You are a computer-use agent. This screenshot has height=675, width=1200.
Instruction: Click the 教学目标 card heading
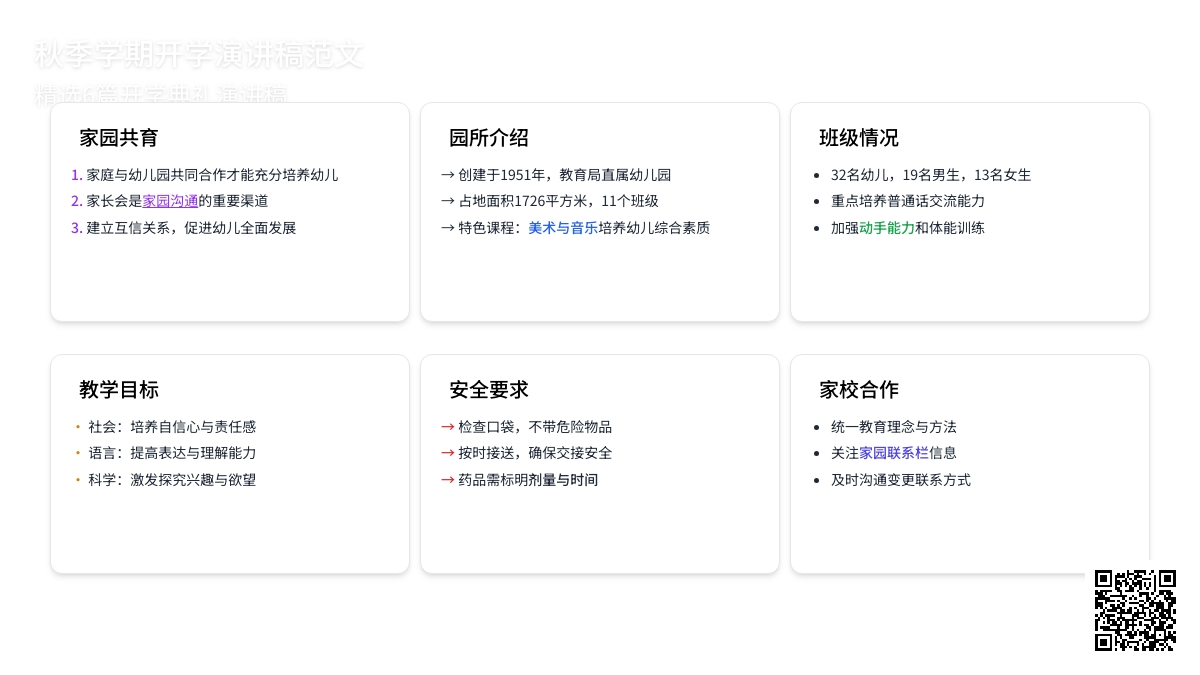click(119, 390)
